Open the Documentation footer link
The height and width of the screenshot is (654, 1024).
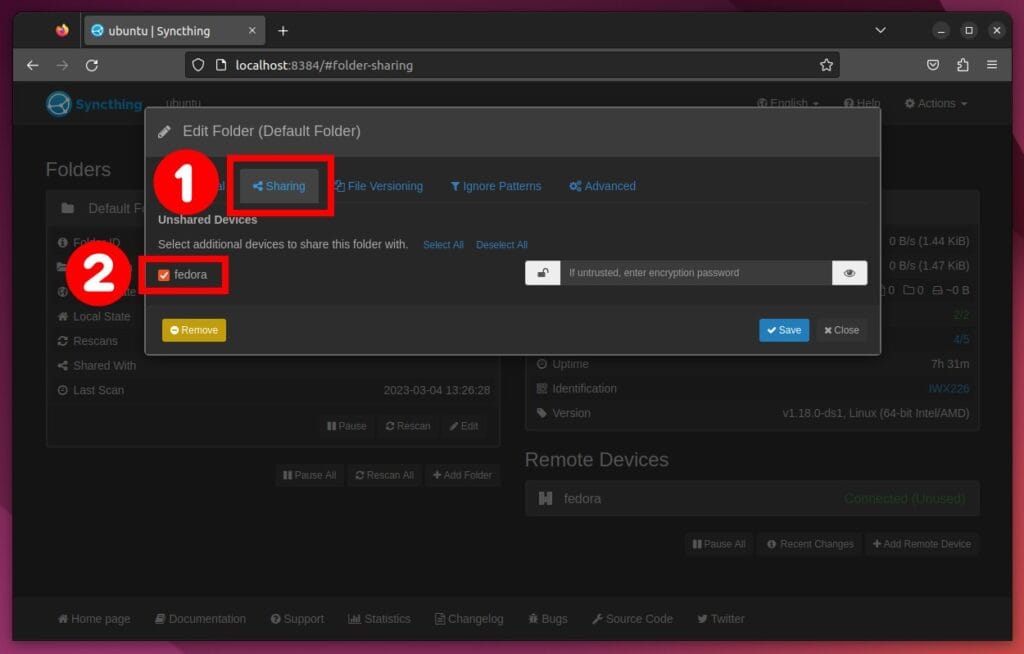pyautogui.click(x=200, y=619)
